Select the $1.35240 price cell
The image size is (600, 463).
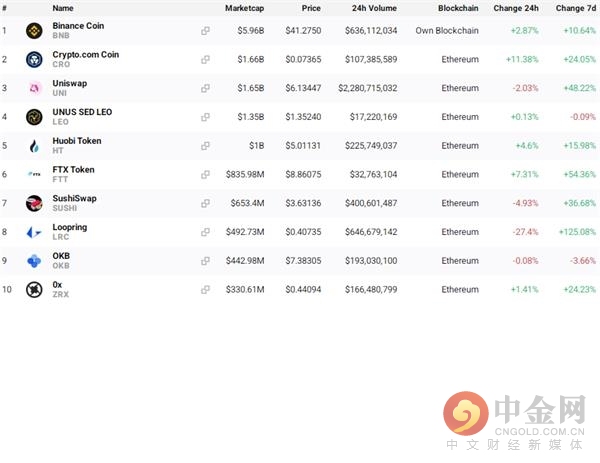[x=303, y=117]
